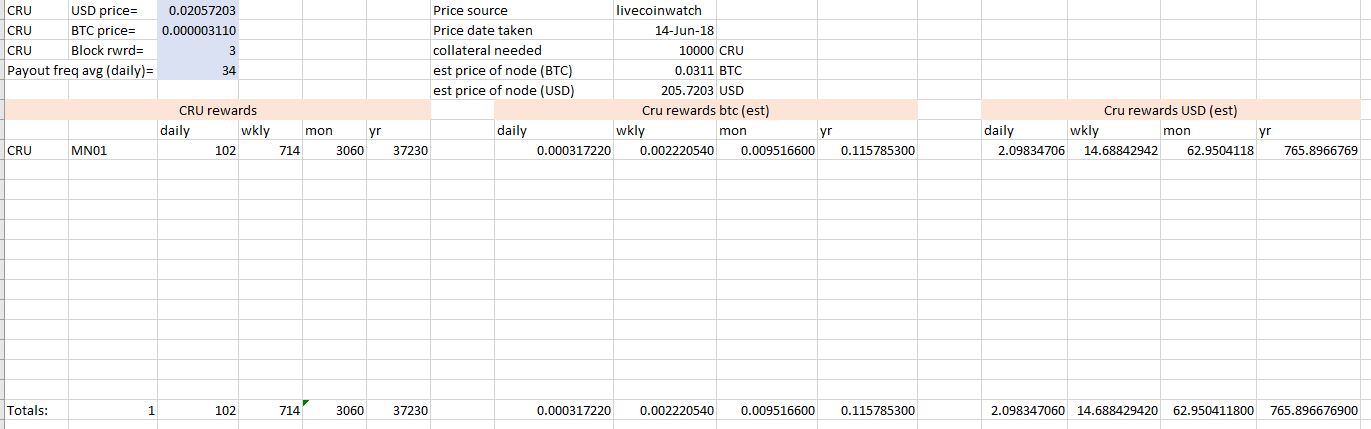Image resolution: width=1371 pixels, height=429 pixels.
Task: Select the 'Block rwrd=' label cell
Action: (x=113, y=50)
